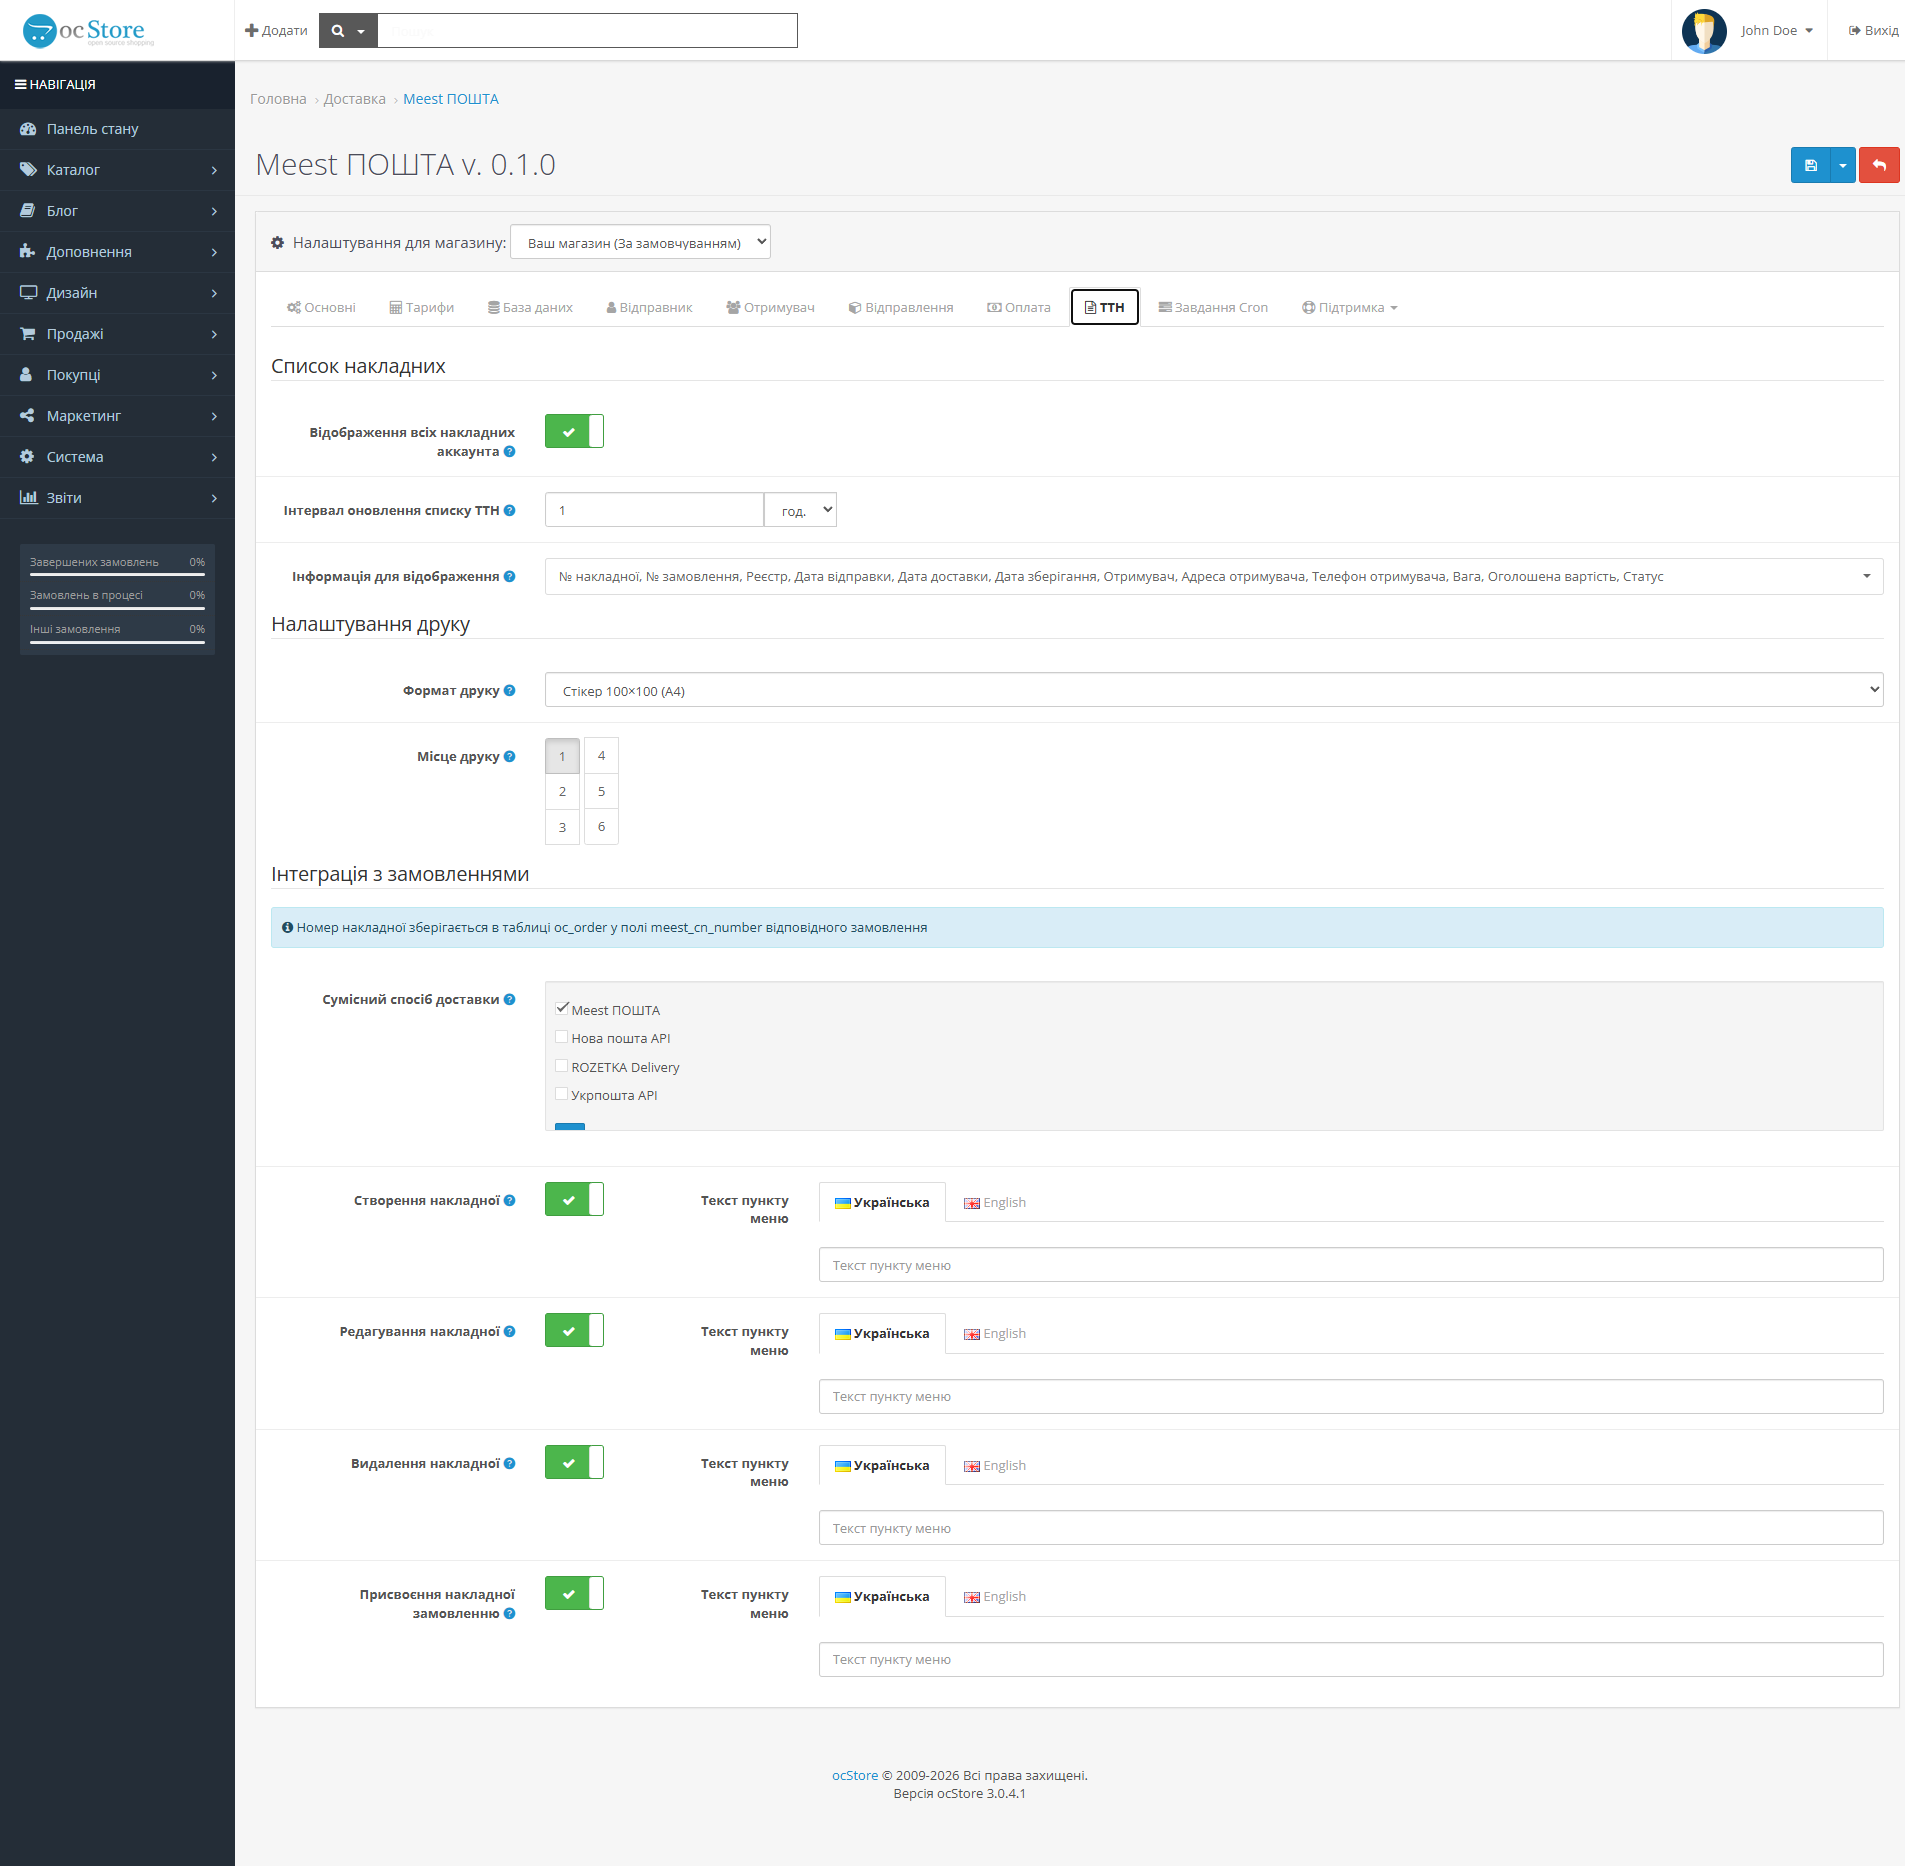Toggle Присвоєння накладної замовленню switch
Viewport: 1905px width, 1866px height.
click(x=574, y=1594)
